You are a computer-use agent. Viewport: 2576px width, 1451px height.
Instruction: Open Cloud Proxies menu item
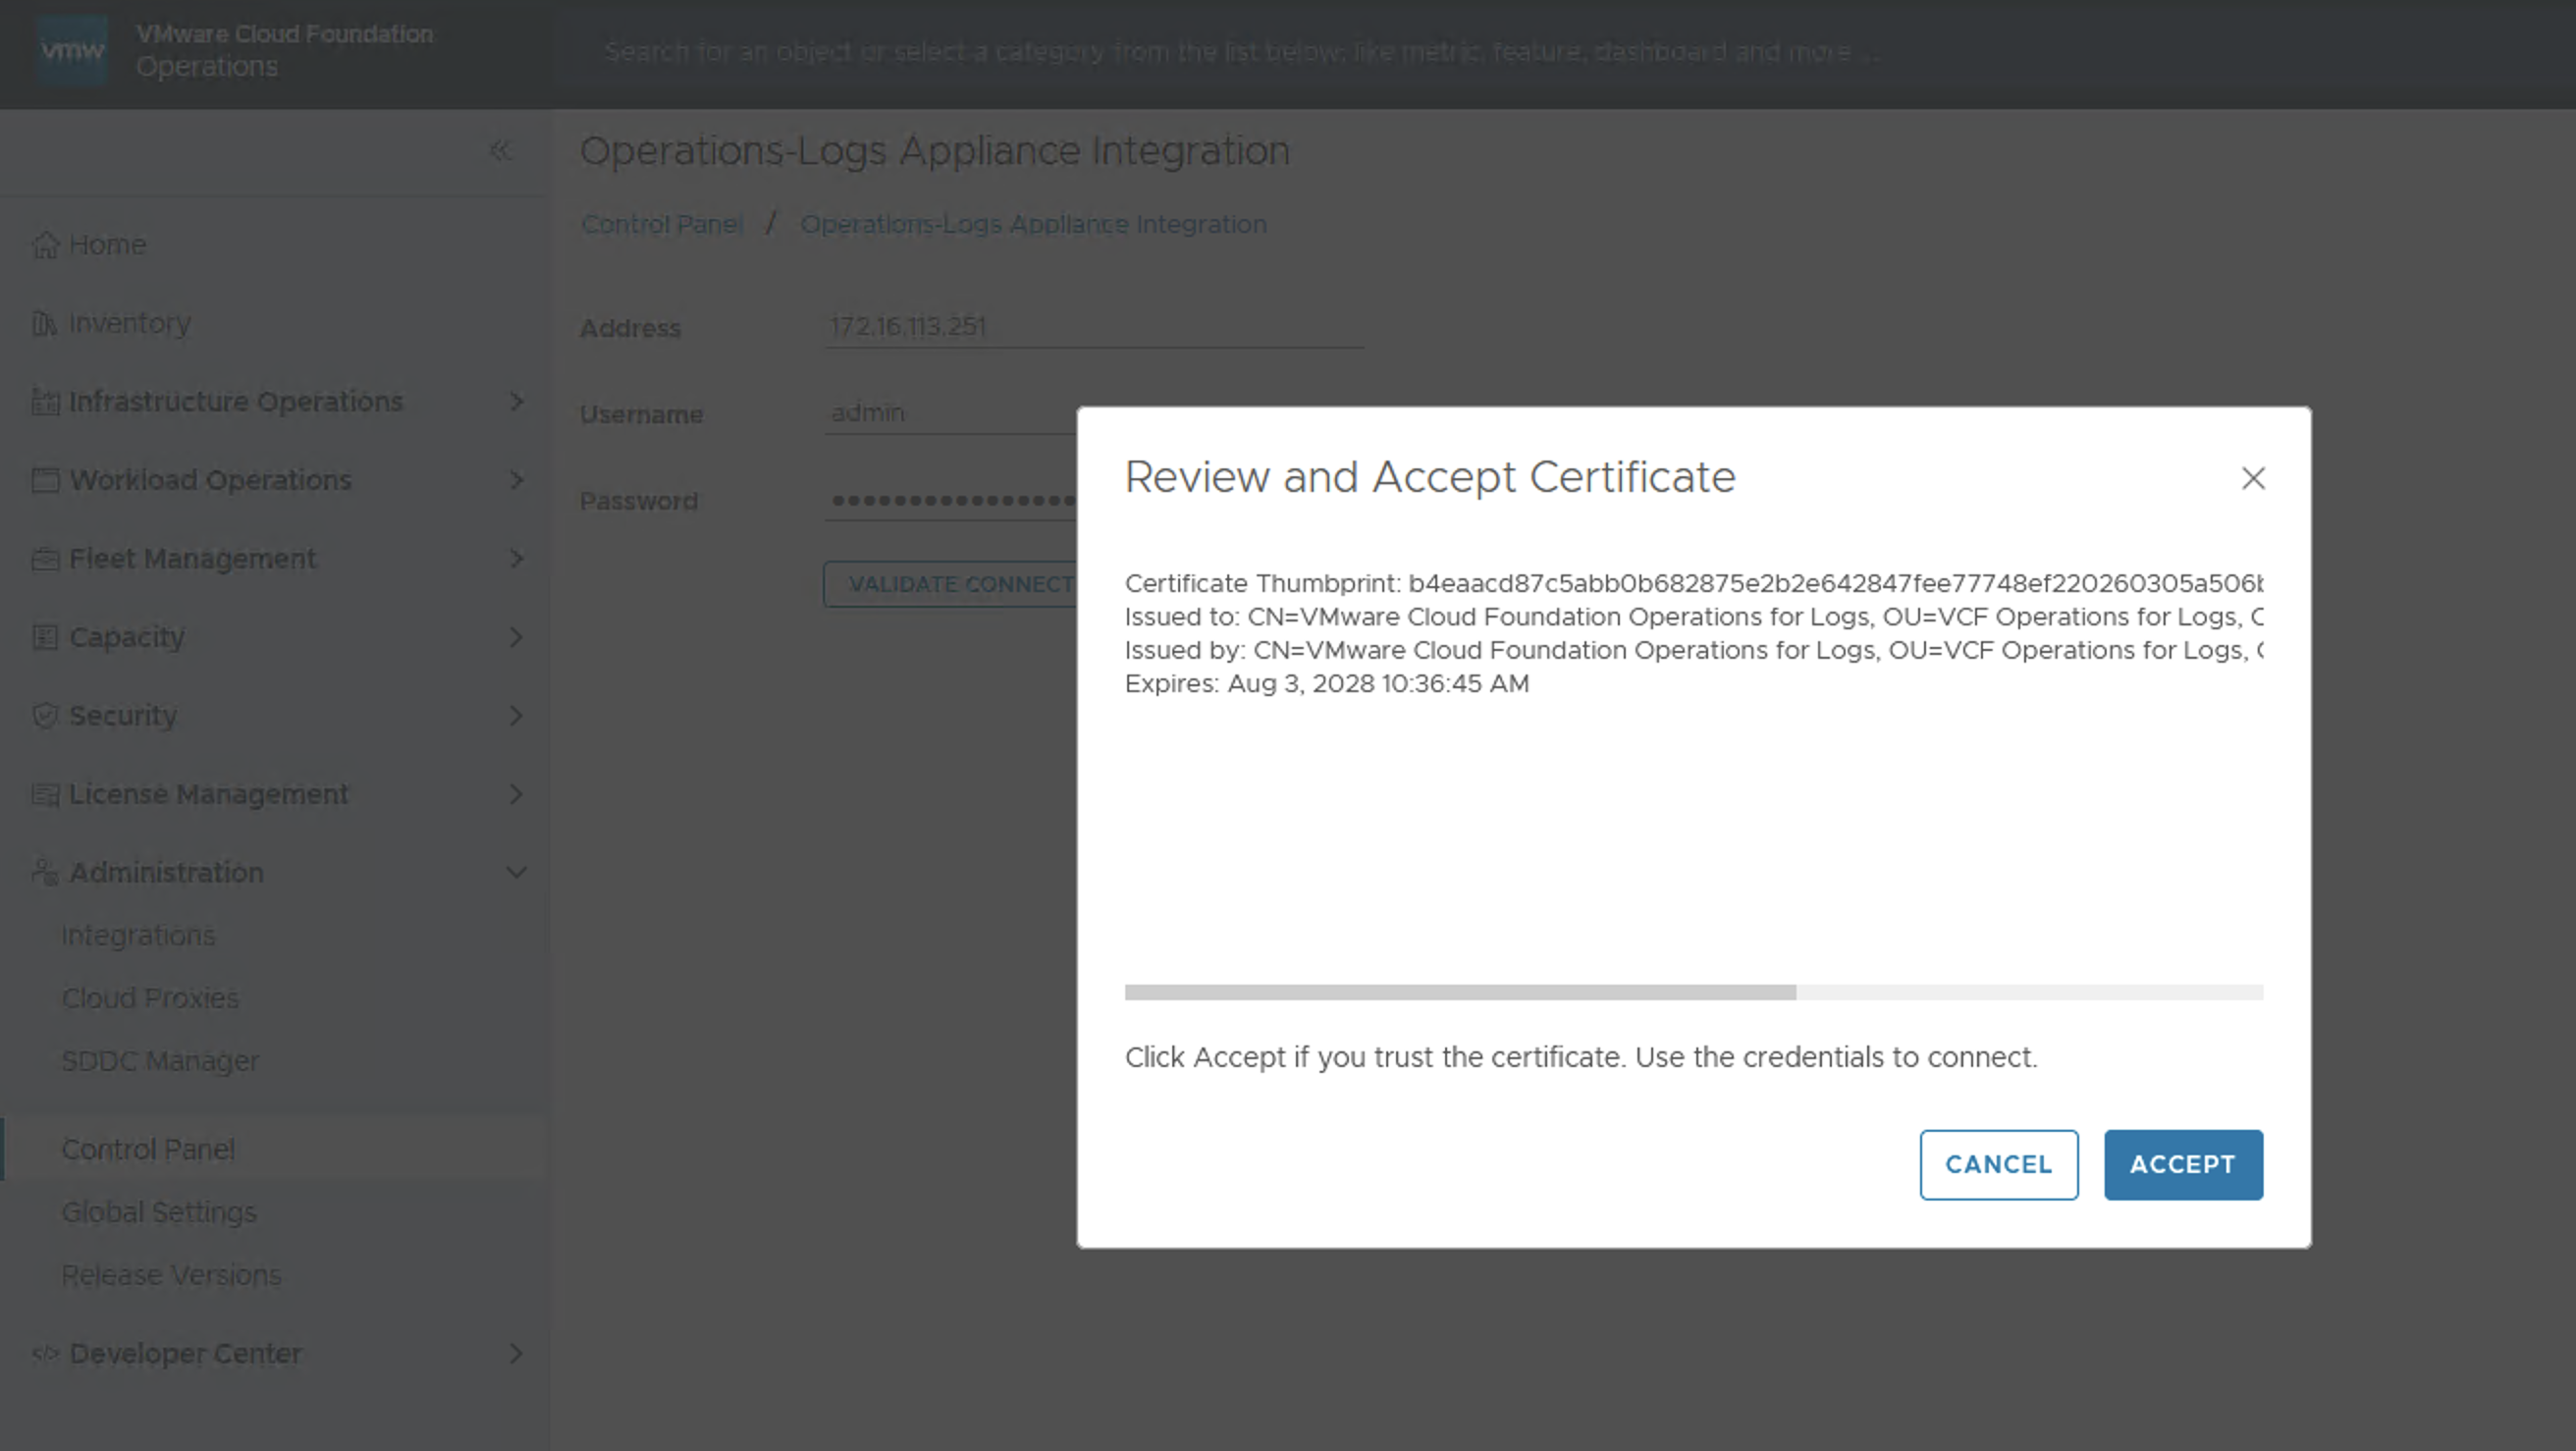point(150,998)
